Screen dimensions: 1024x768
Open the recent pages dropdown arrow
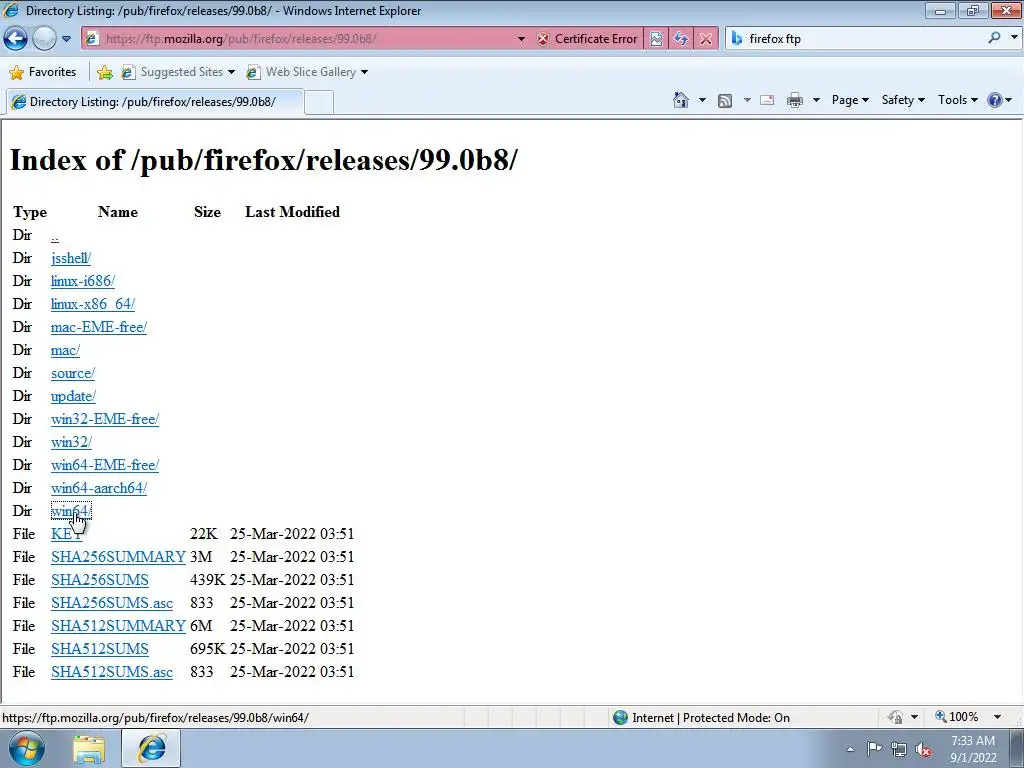point(66,39)
